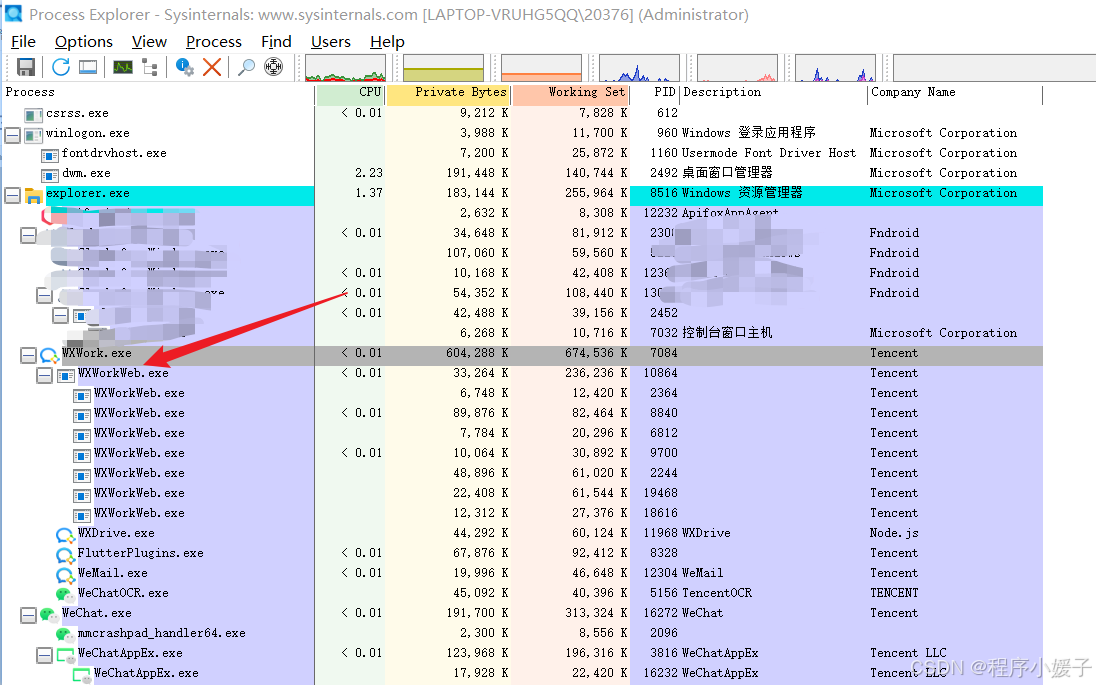Open the Users menu

[x=331, y=42]
